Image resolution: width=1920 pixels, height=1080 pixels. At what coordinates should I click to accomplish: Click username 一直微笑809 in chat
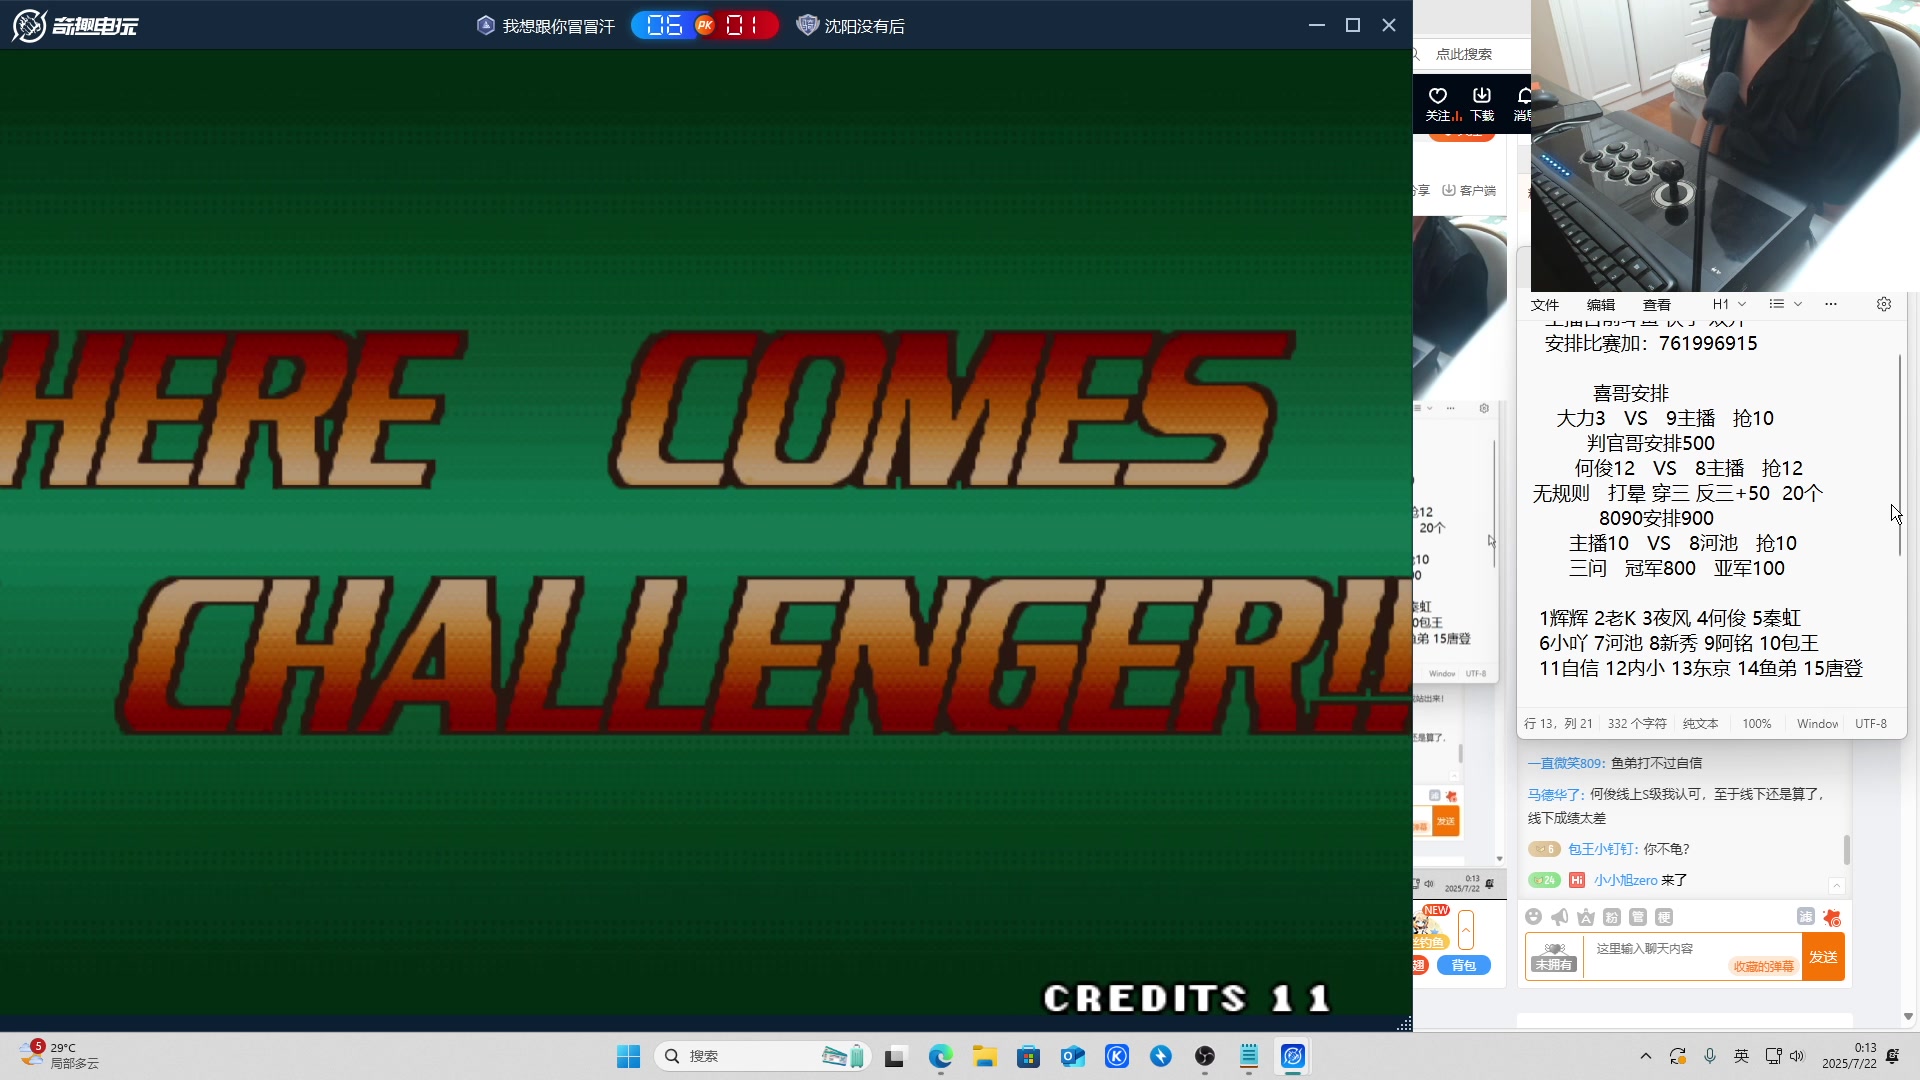(1565, 763)
